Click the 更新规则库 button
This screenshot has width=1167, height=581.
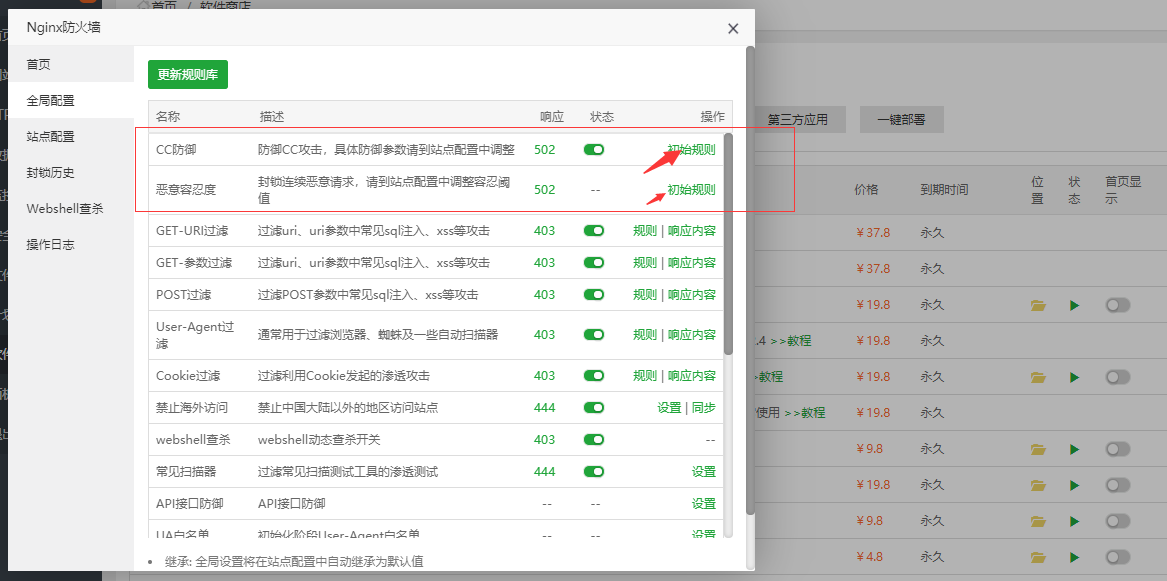point(188,75)
